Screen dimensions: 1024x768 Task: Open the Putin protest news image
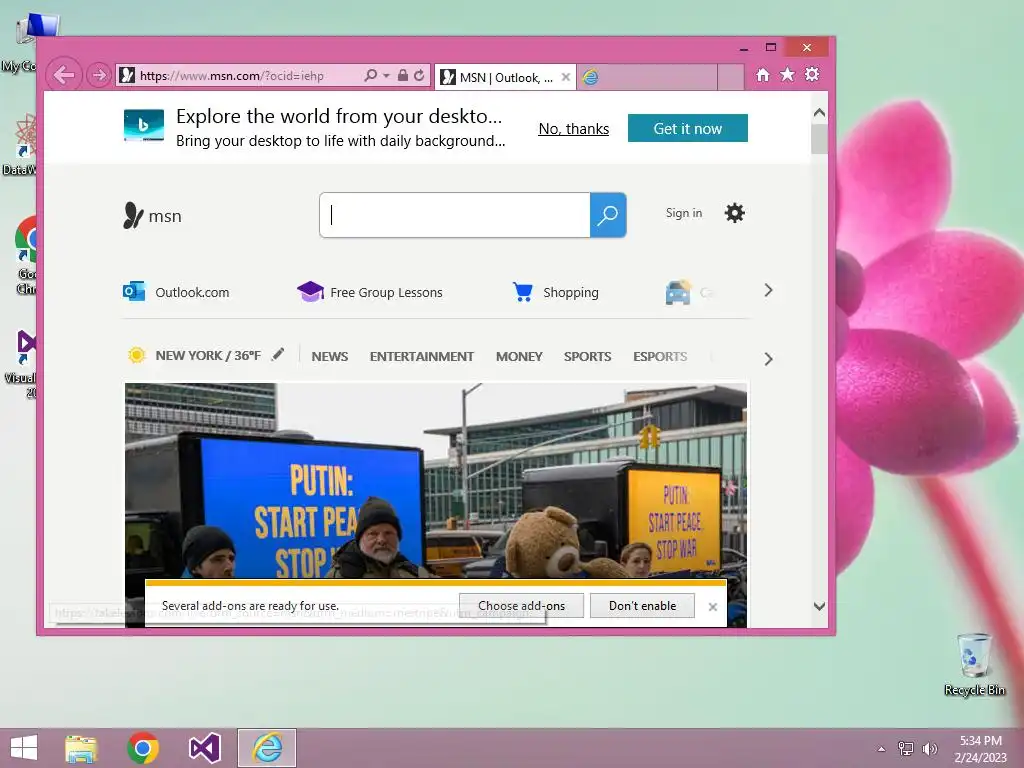click(x=436, y=480)
